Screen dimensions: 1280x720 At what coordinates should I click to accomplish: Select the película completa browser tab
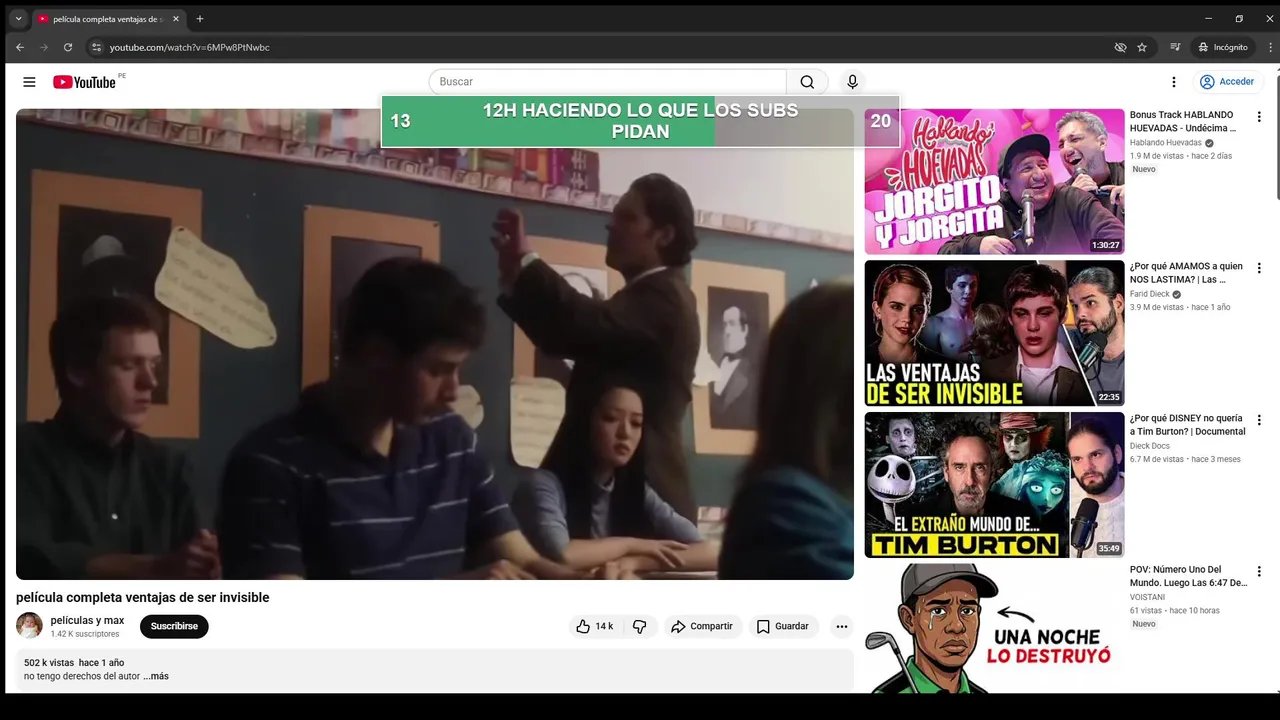[108, 19]
